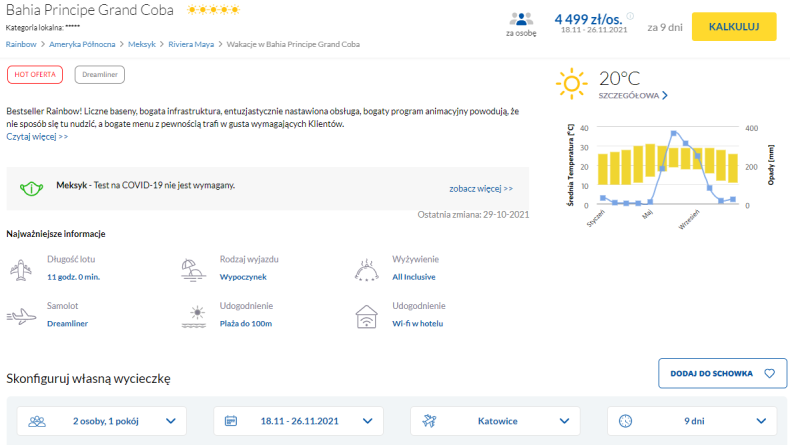790x445 pixels.
Task: Click the plane icon in Katowice selector
Action: point(429,421)
